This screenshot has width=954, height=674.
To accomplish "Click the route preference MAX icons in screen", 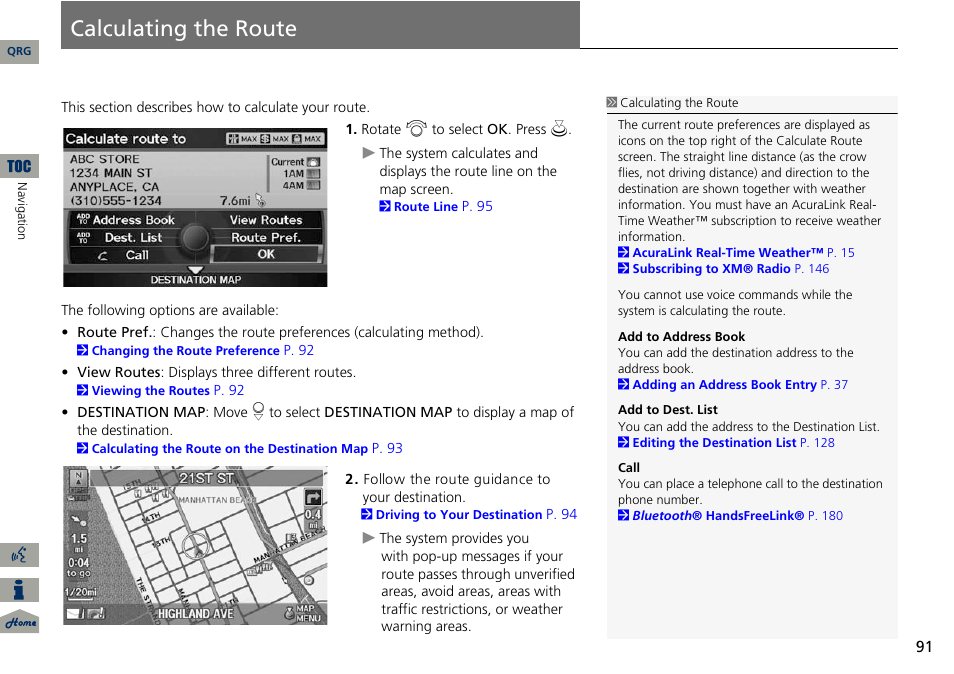I will [274, 139].
